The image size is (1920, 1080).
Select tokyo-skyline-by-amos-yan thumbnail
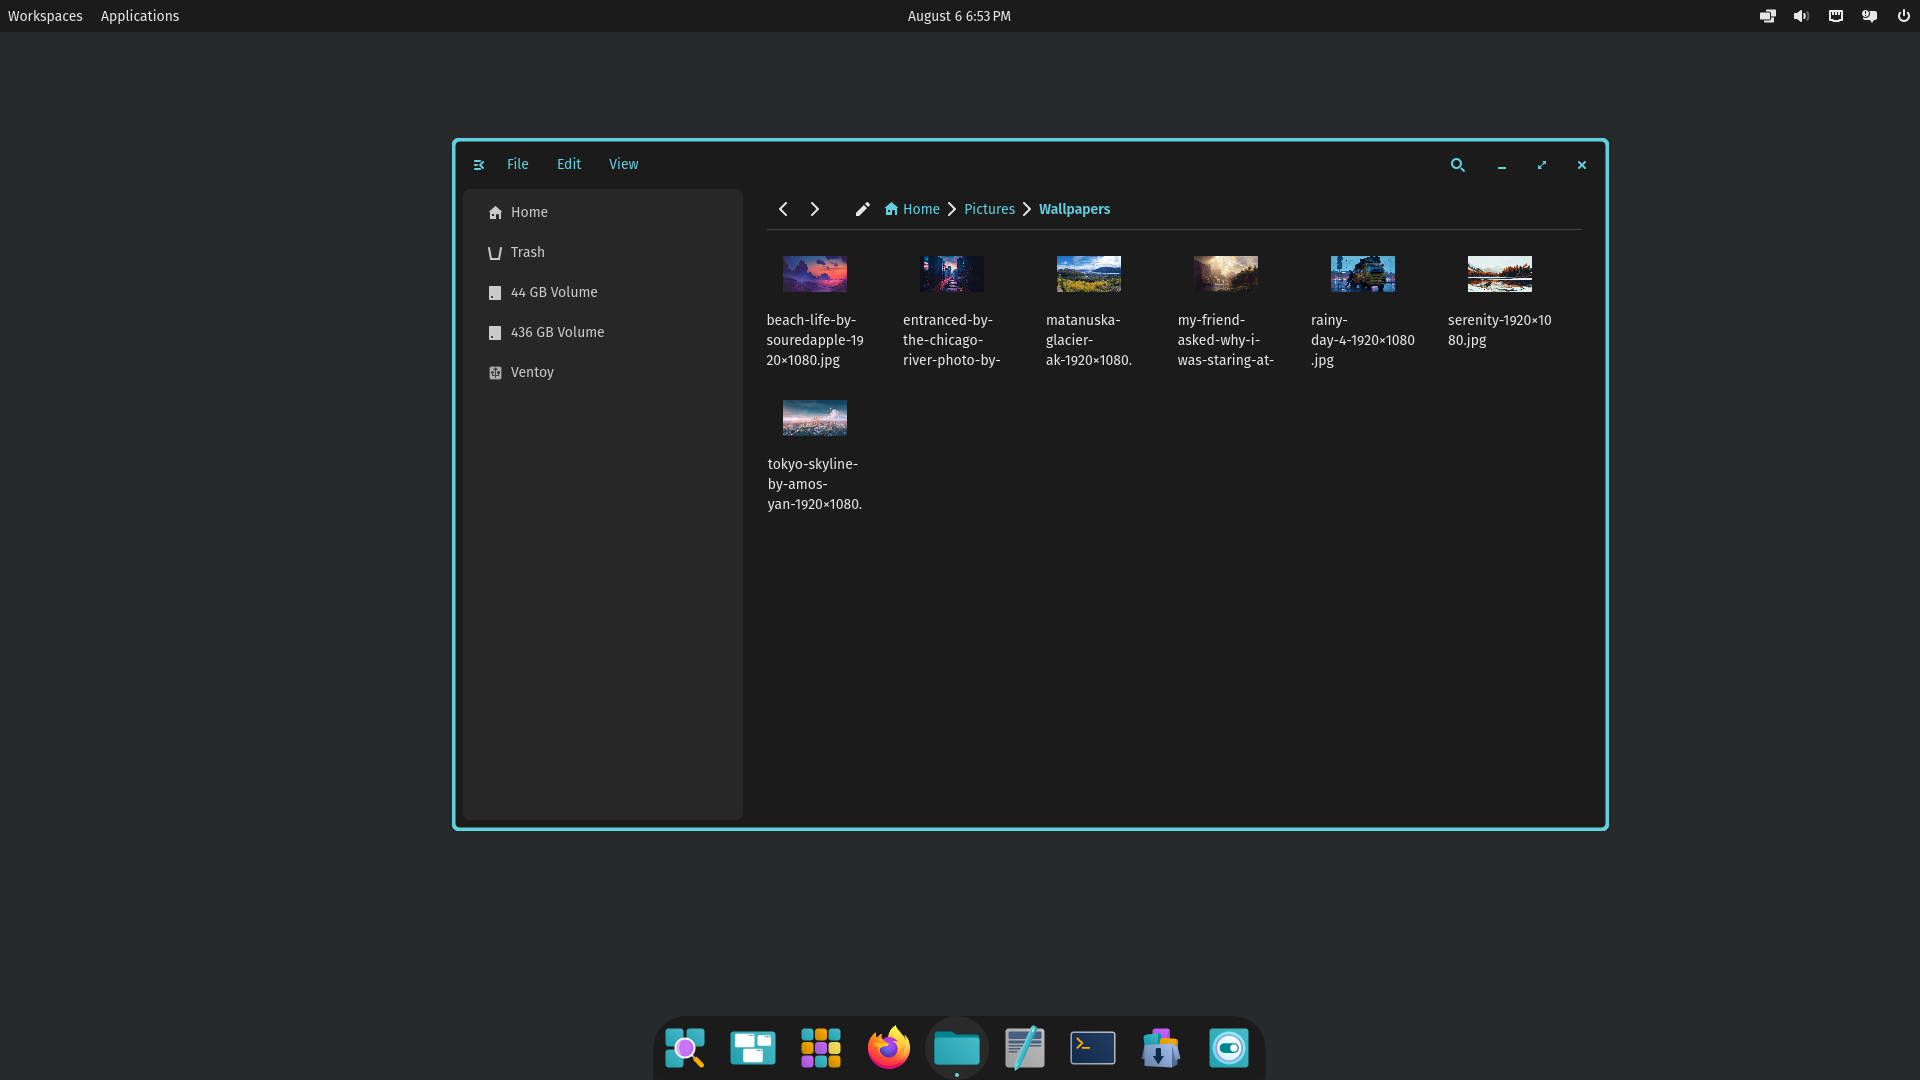[x=815, y=418]
